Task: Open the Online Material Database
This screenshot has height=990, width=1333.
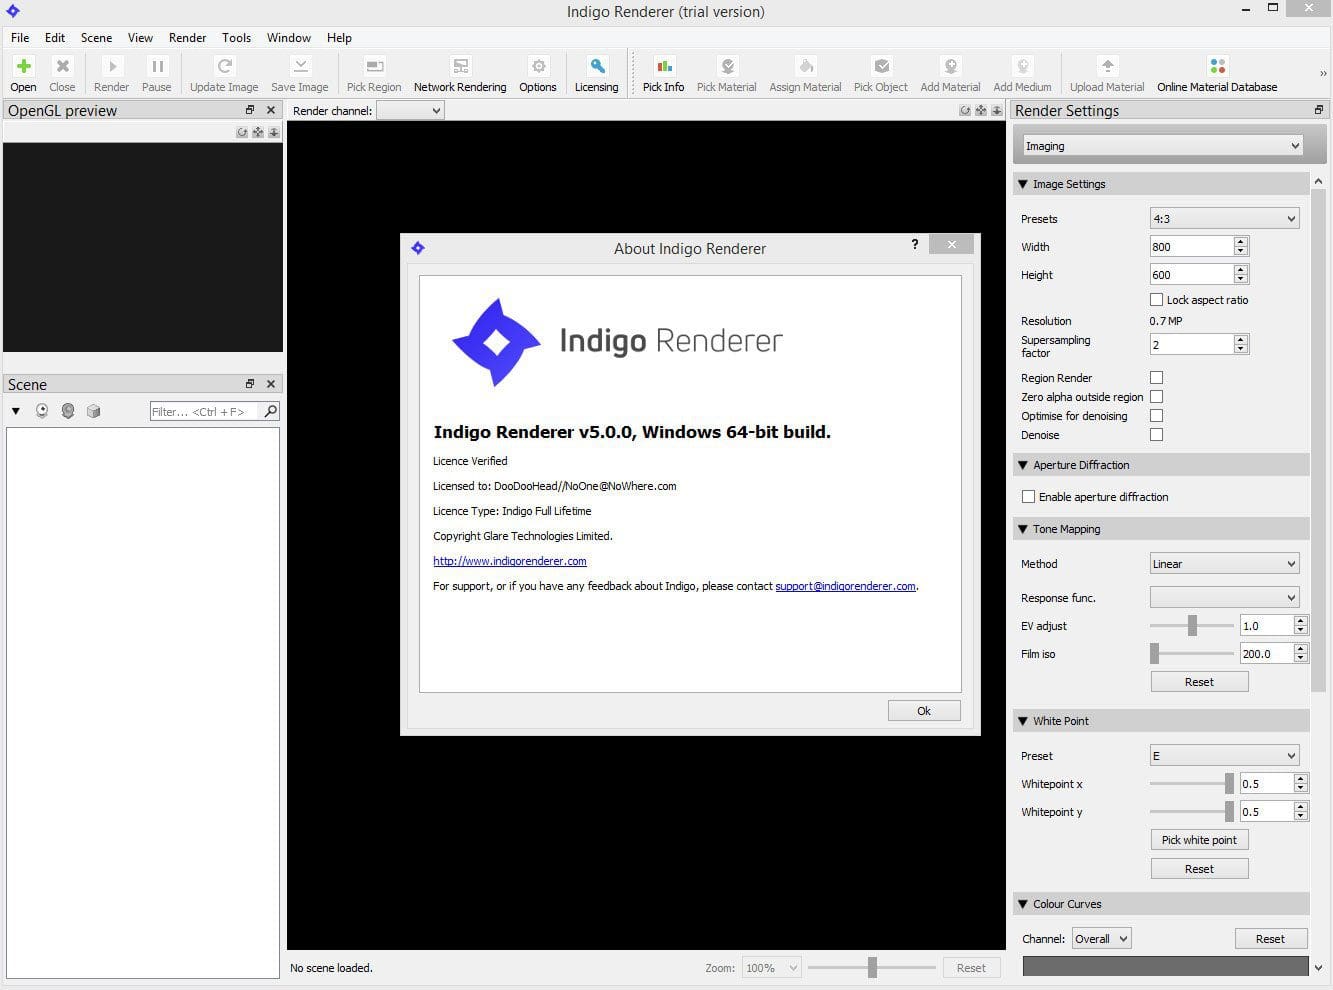Action: [1216, 67]
